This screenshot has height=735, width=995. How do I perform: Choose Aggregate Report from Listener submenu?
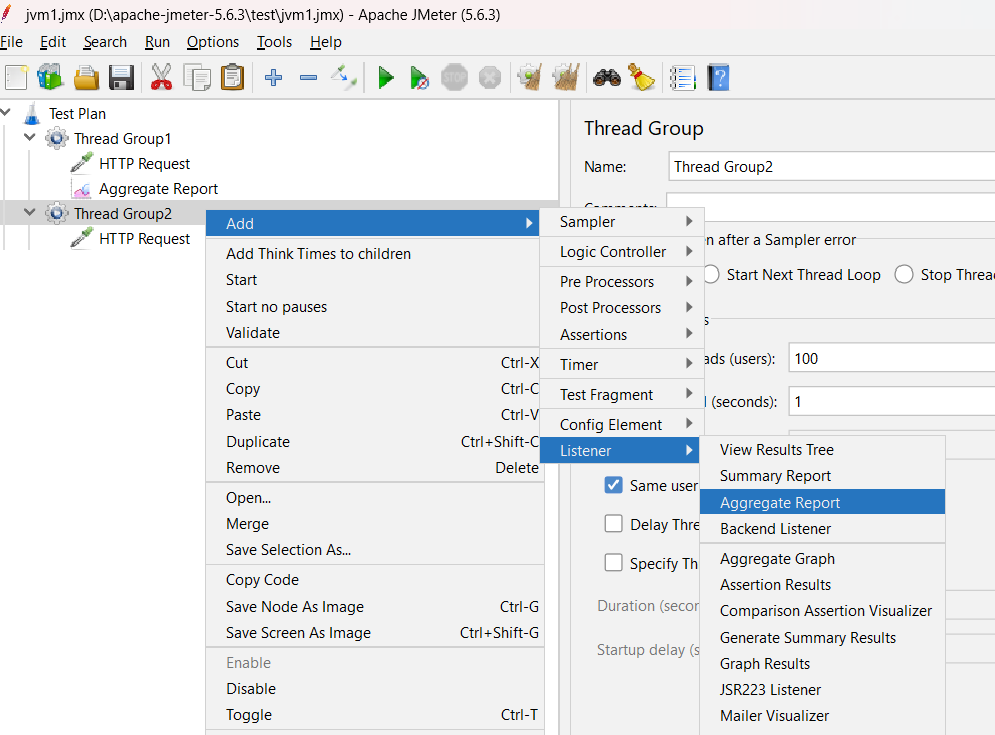click(822, 502)
